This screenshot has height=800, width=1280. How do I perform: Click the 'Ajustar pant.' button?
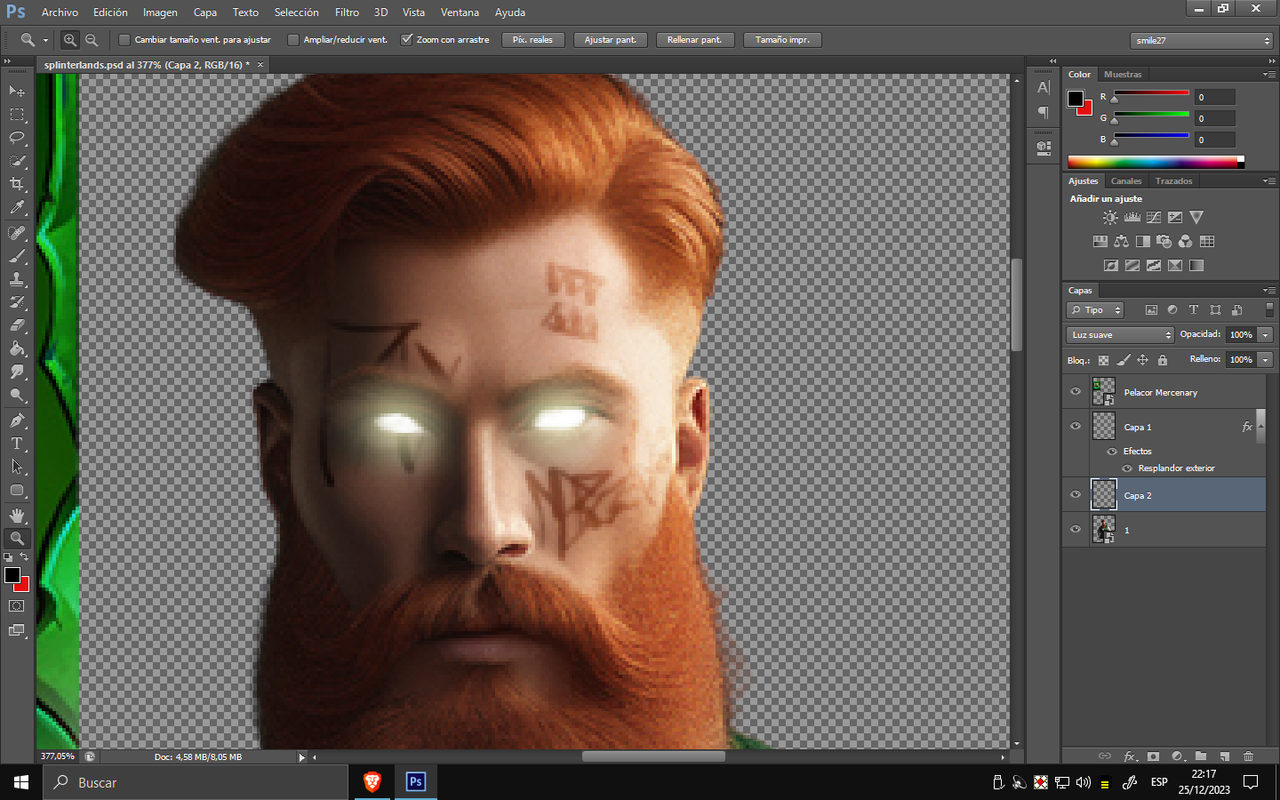610,40
